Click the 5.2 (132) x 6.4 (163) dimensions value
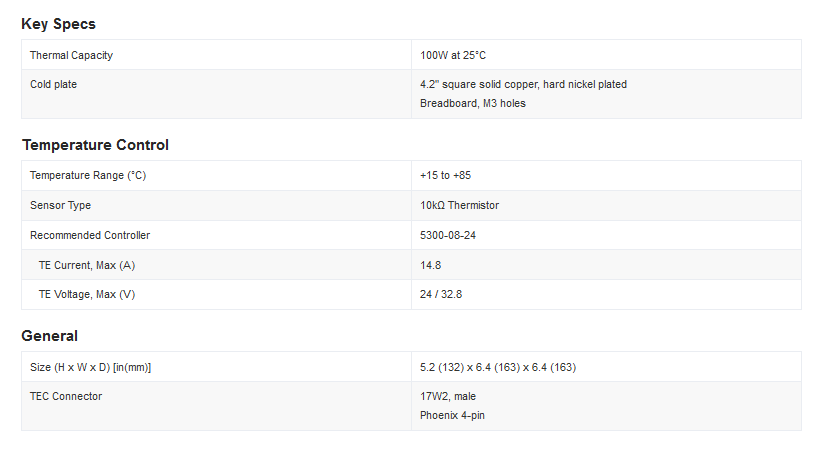This screenshot has width=821, height=463. [497, 367]
